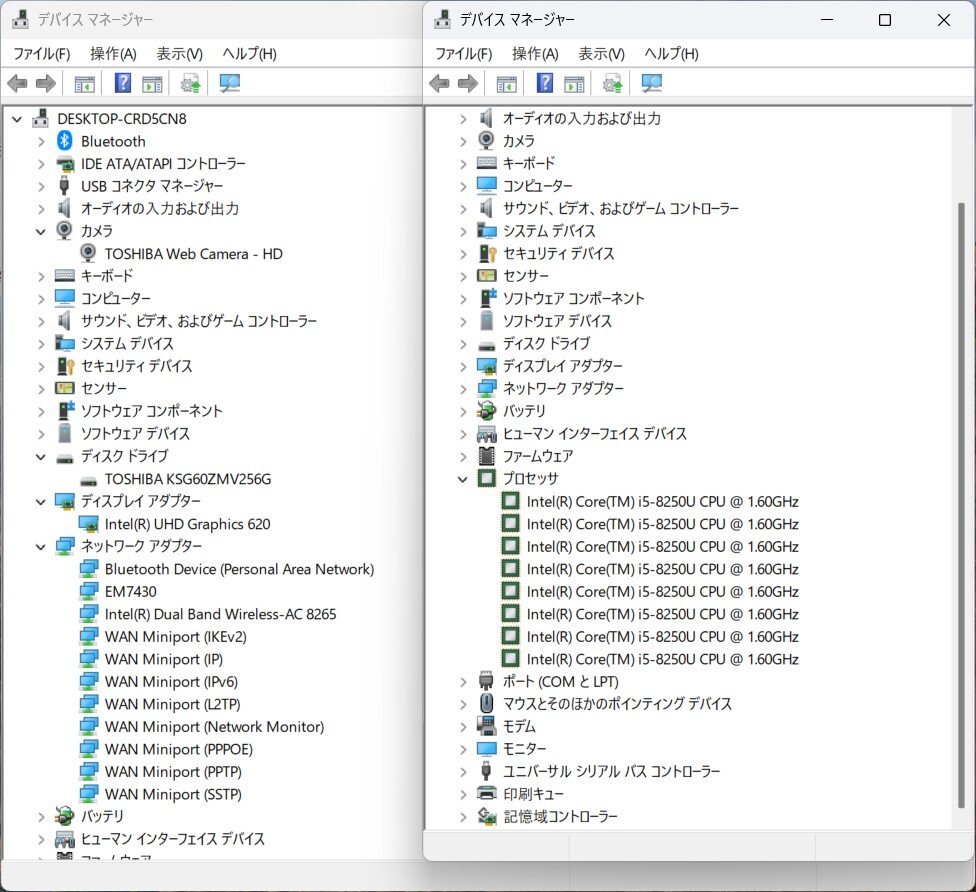
Task: Click the Bluetooth device category icon
Action: click(x=65, y=141)
